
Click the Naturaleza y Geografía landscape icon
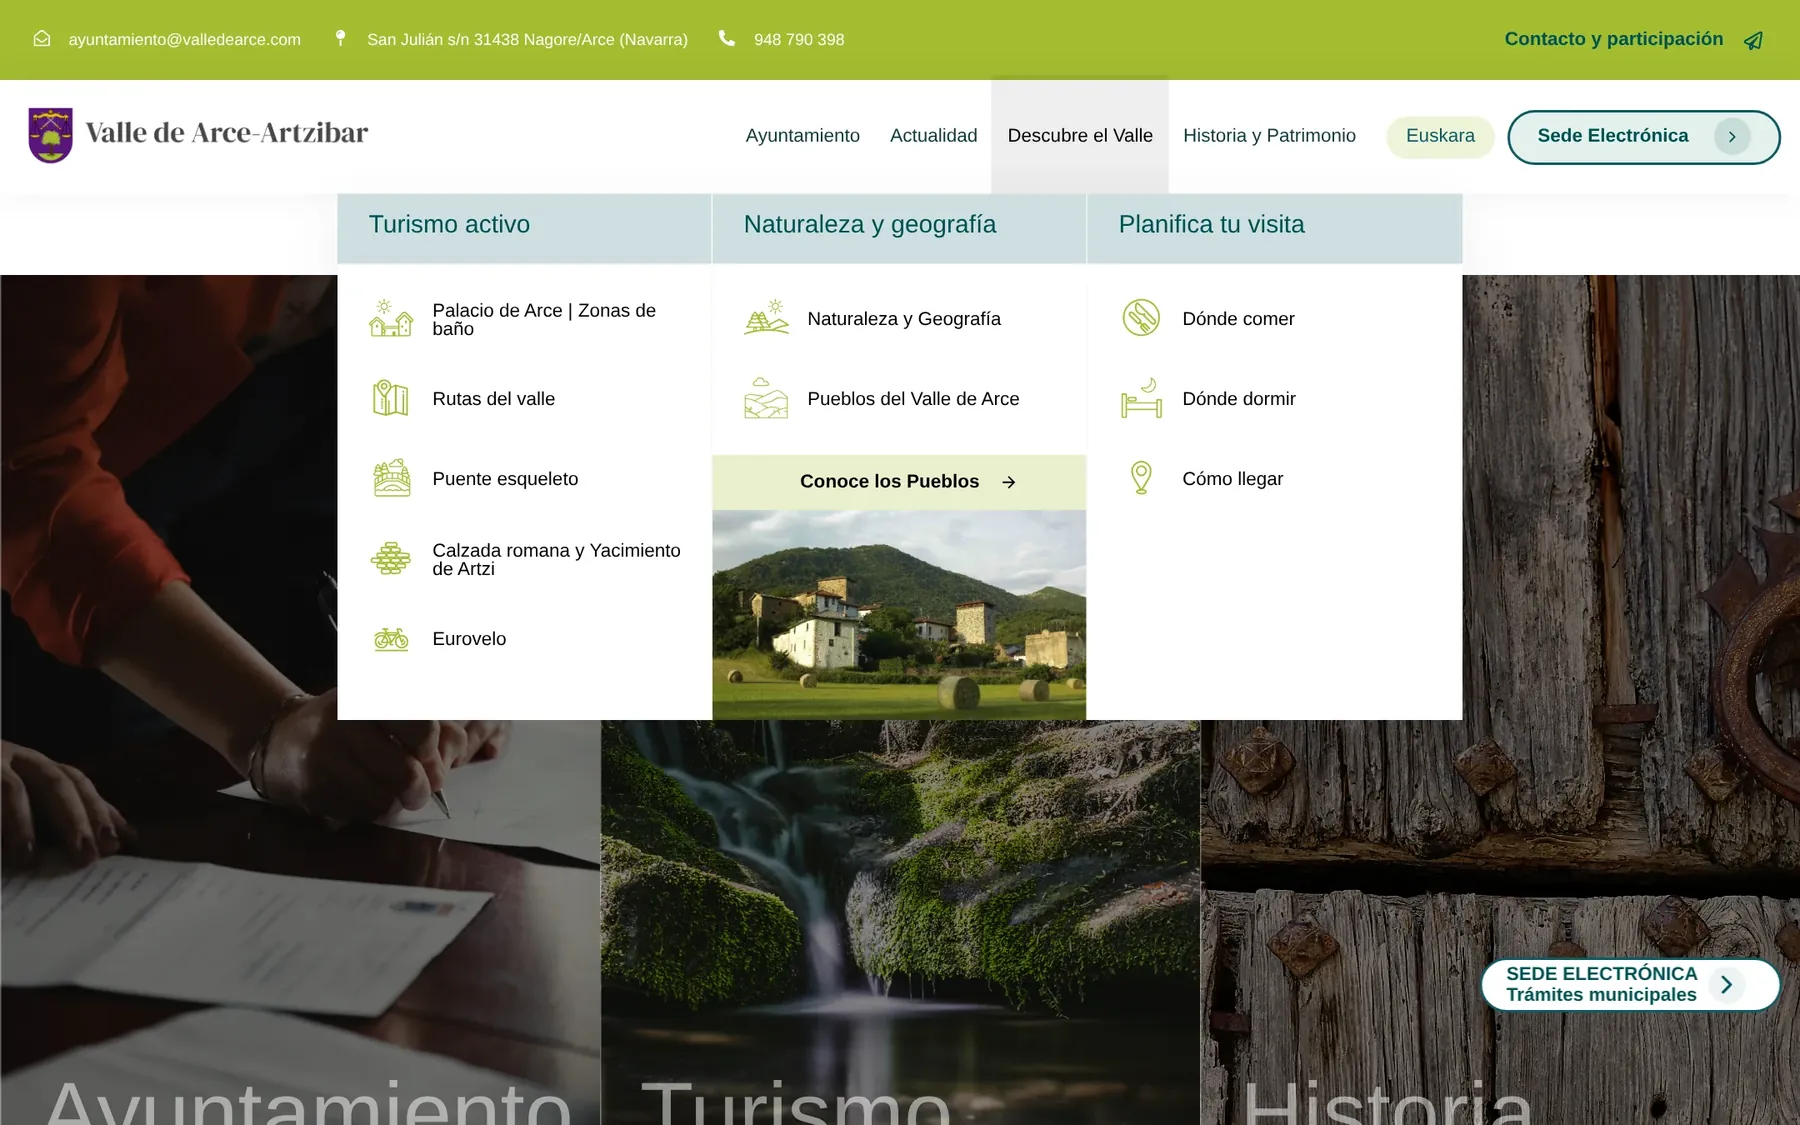766,318
